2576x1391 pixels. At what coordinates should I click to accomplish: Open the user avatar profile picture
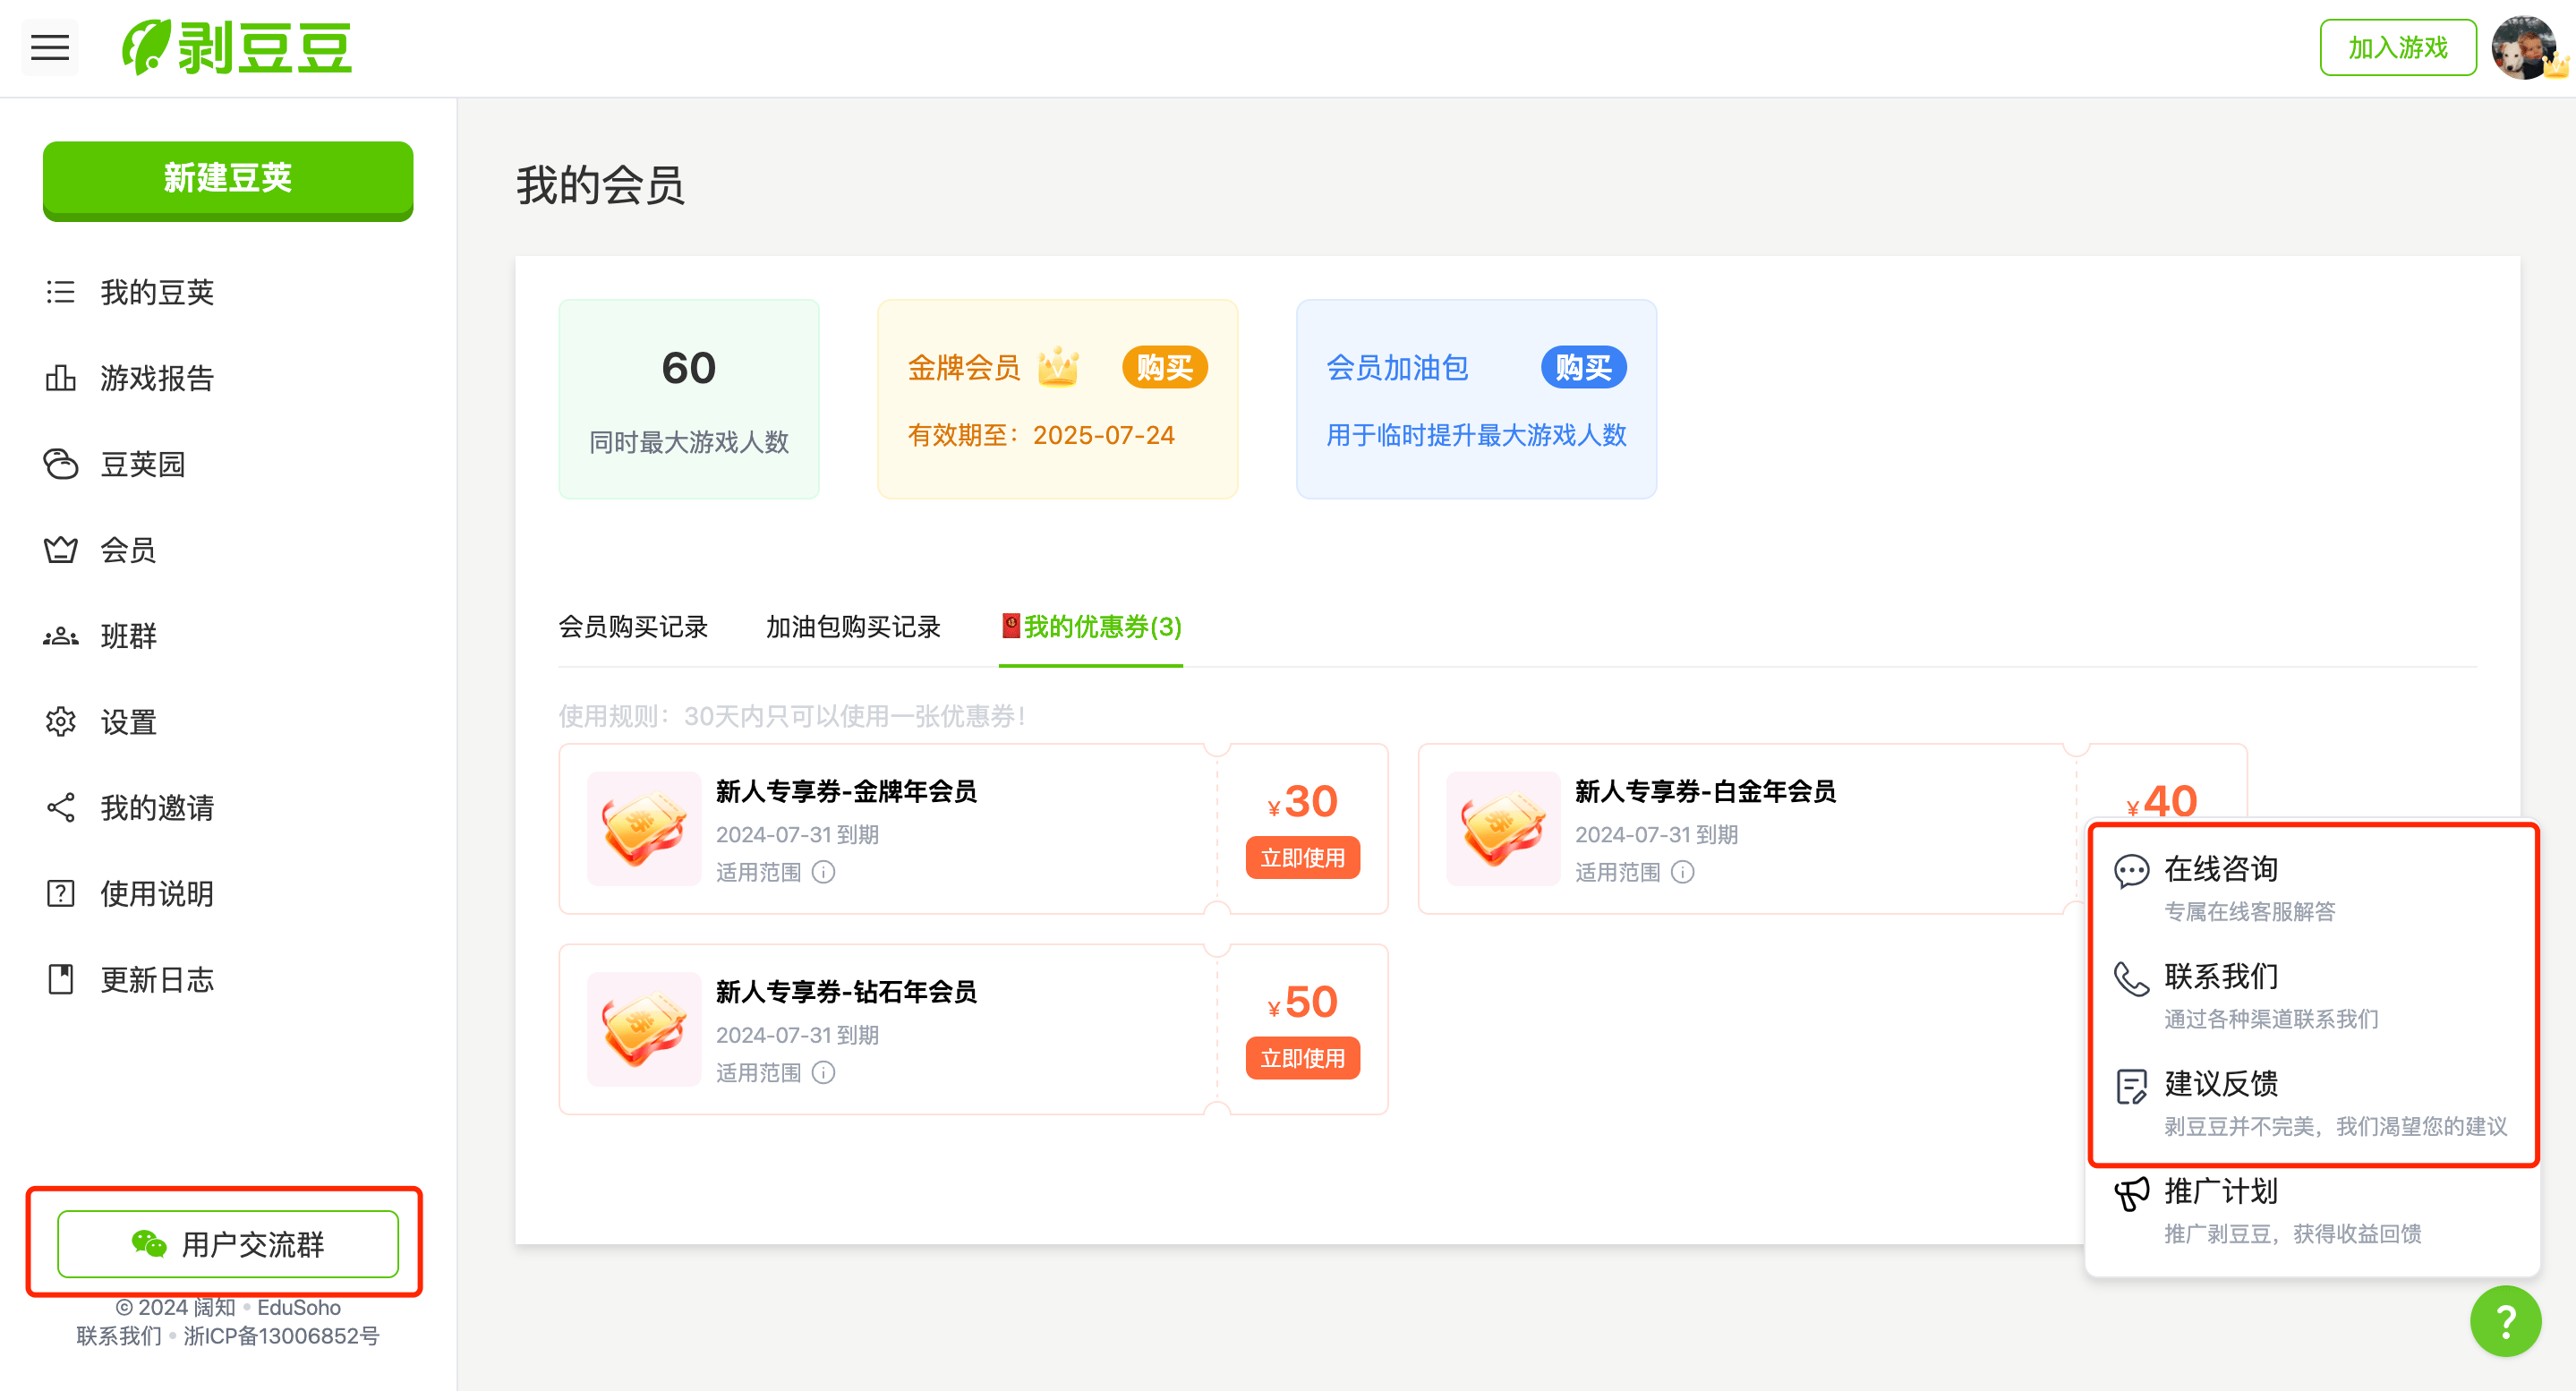pos(2525,47)
